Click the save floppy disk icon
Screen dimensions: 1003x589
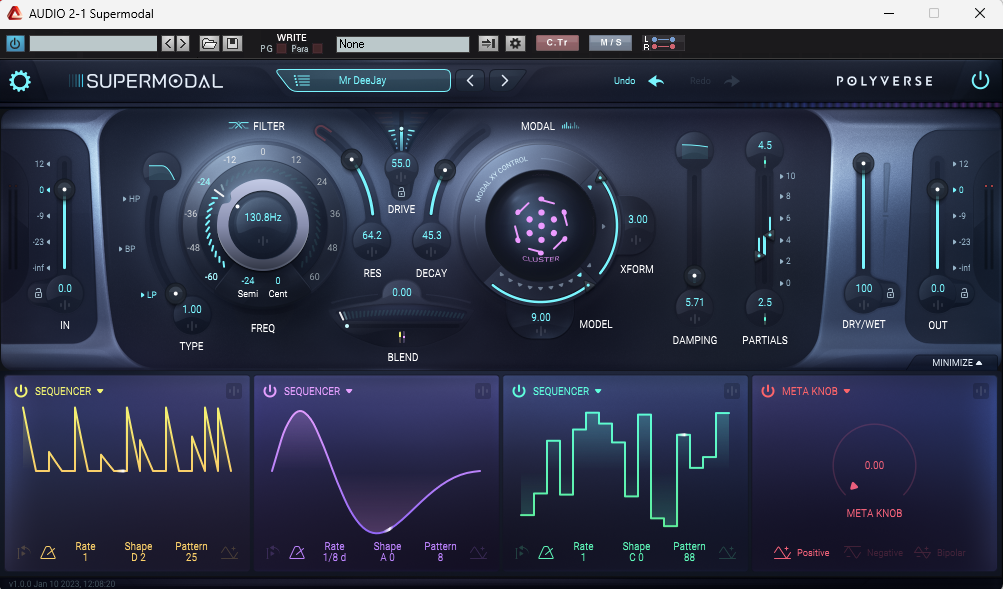click(x=232, y=43)
